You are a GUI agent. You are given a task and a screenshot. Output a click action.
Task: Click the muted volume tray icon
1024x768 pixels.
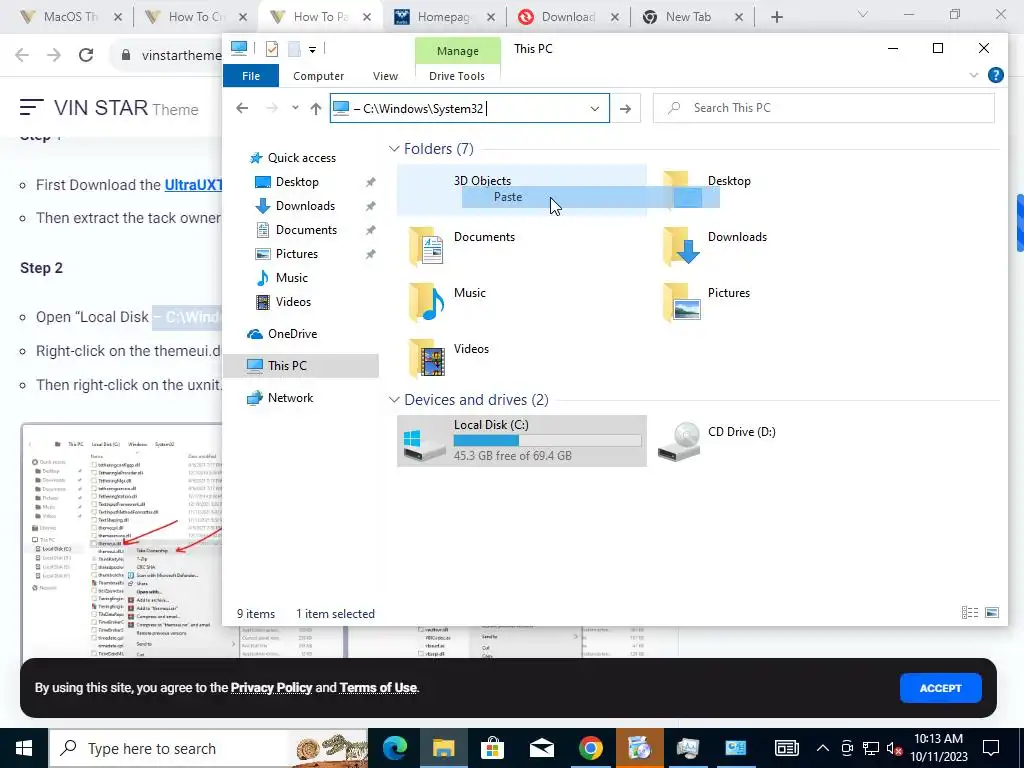[893, 748]
